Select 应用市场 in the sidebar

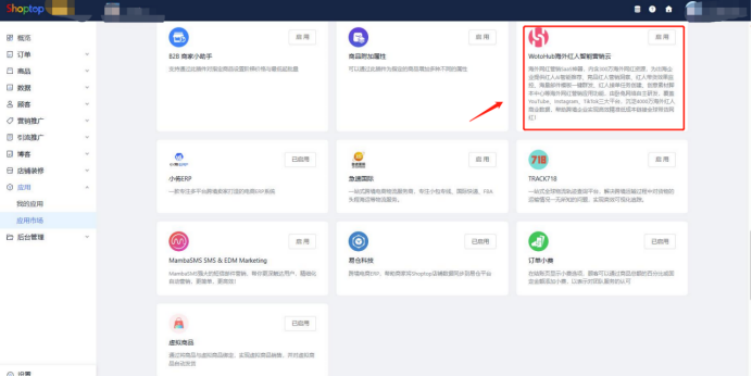[x=30, y=220]
